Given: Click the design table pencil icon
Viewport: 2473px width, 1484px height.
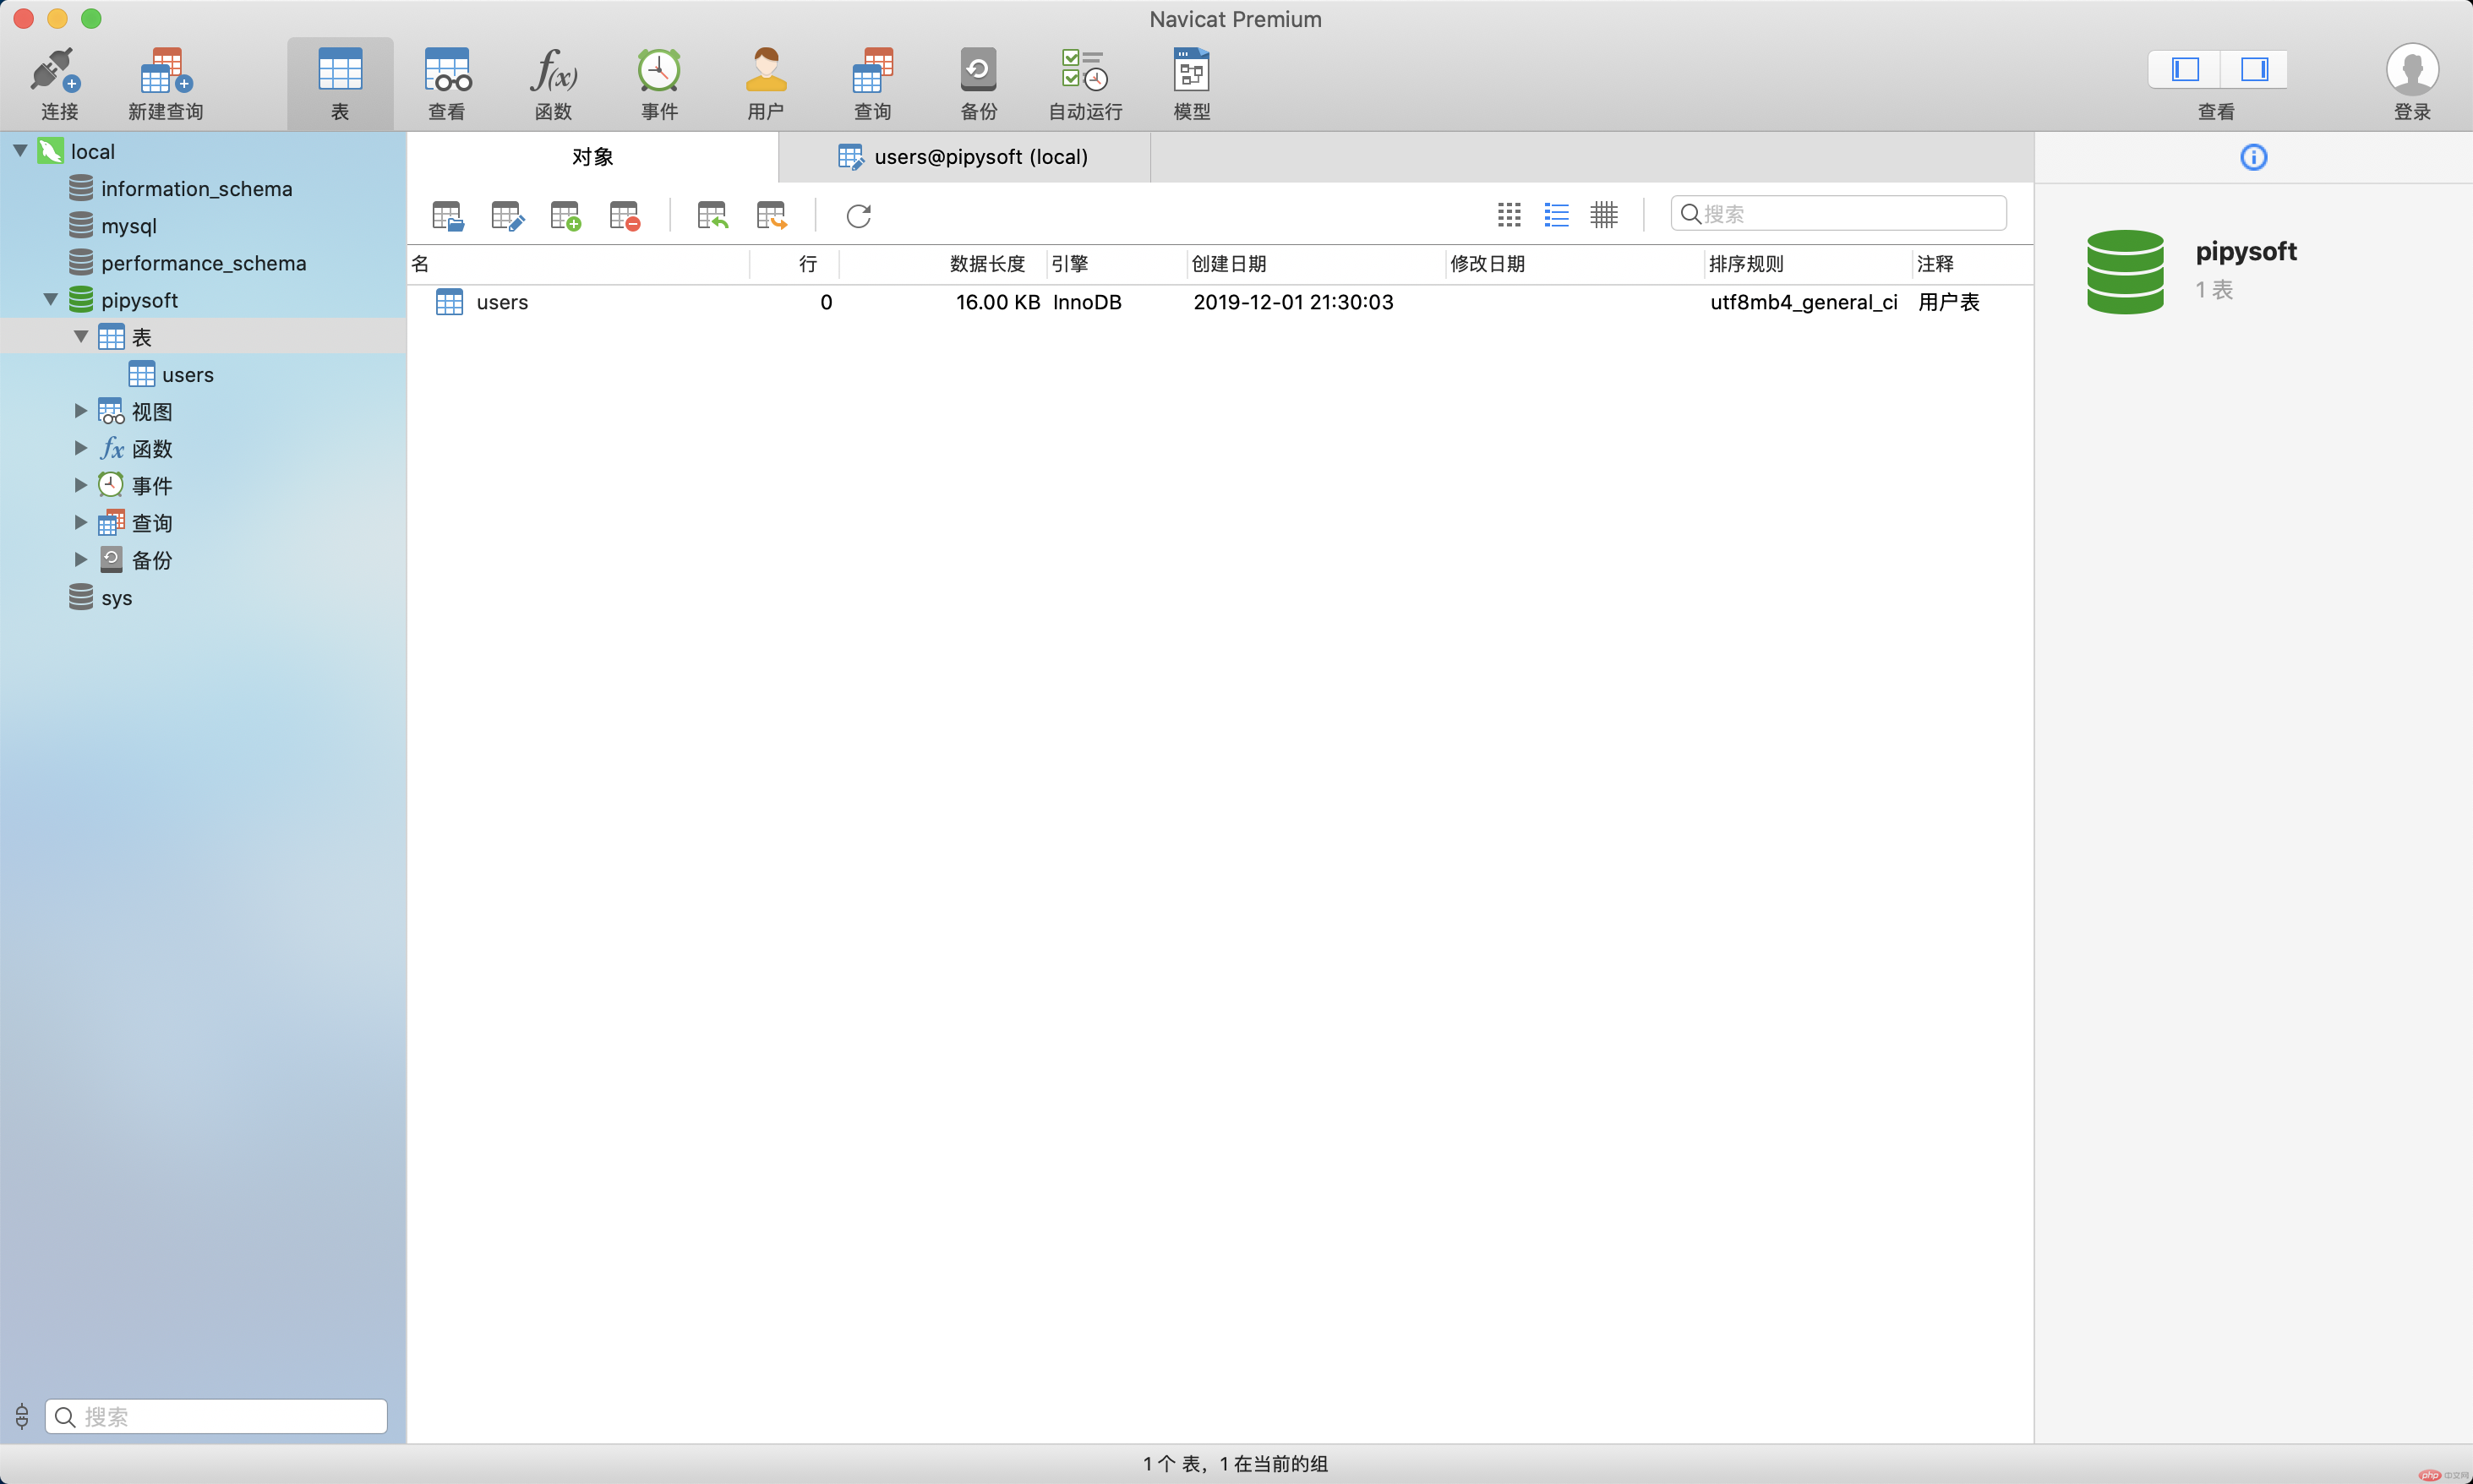Looking at the screenshot, I should pos(507,215).
